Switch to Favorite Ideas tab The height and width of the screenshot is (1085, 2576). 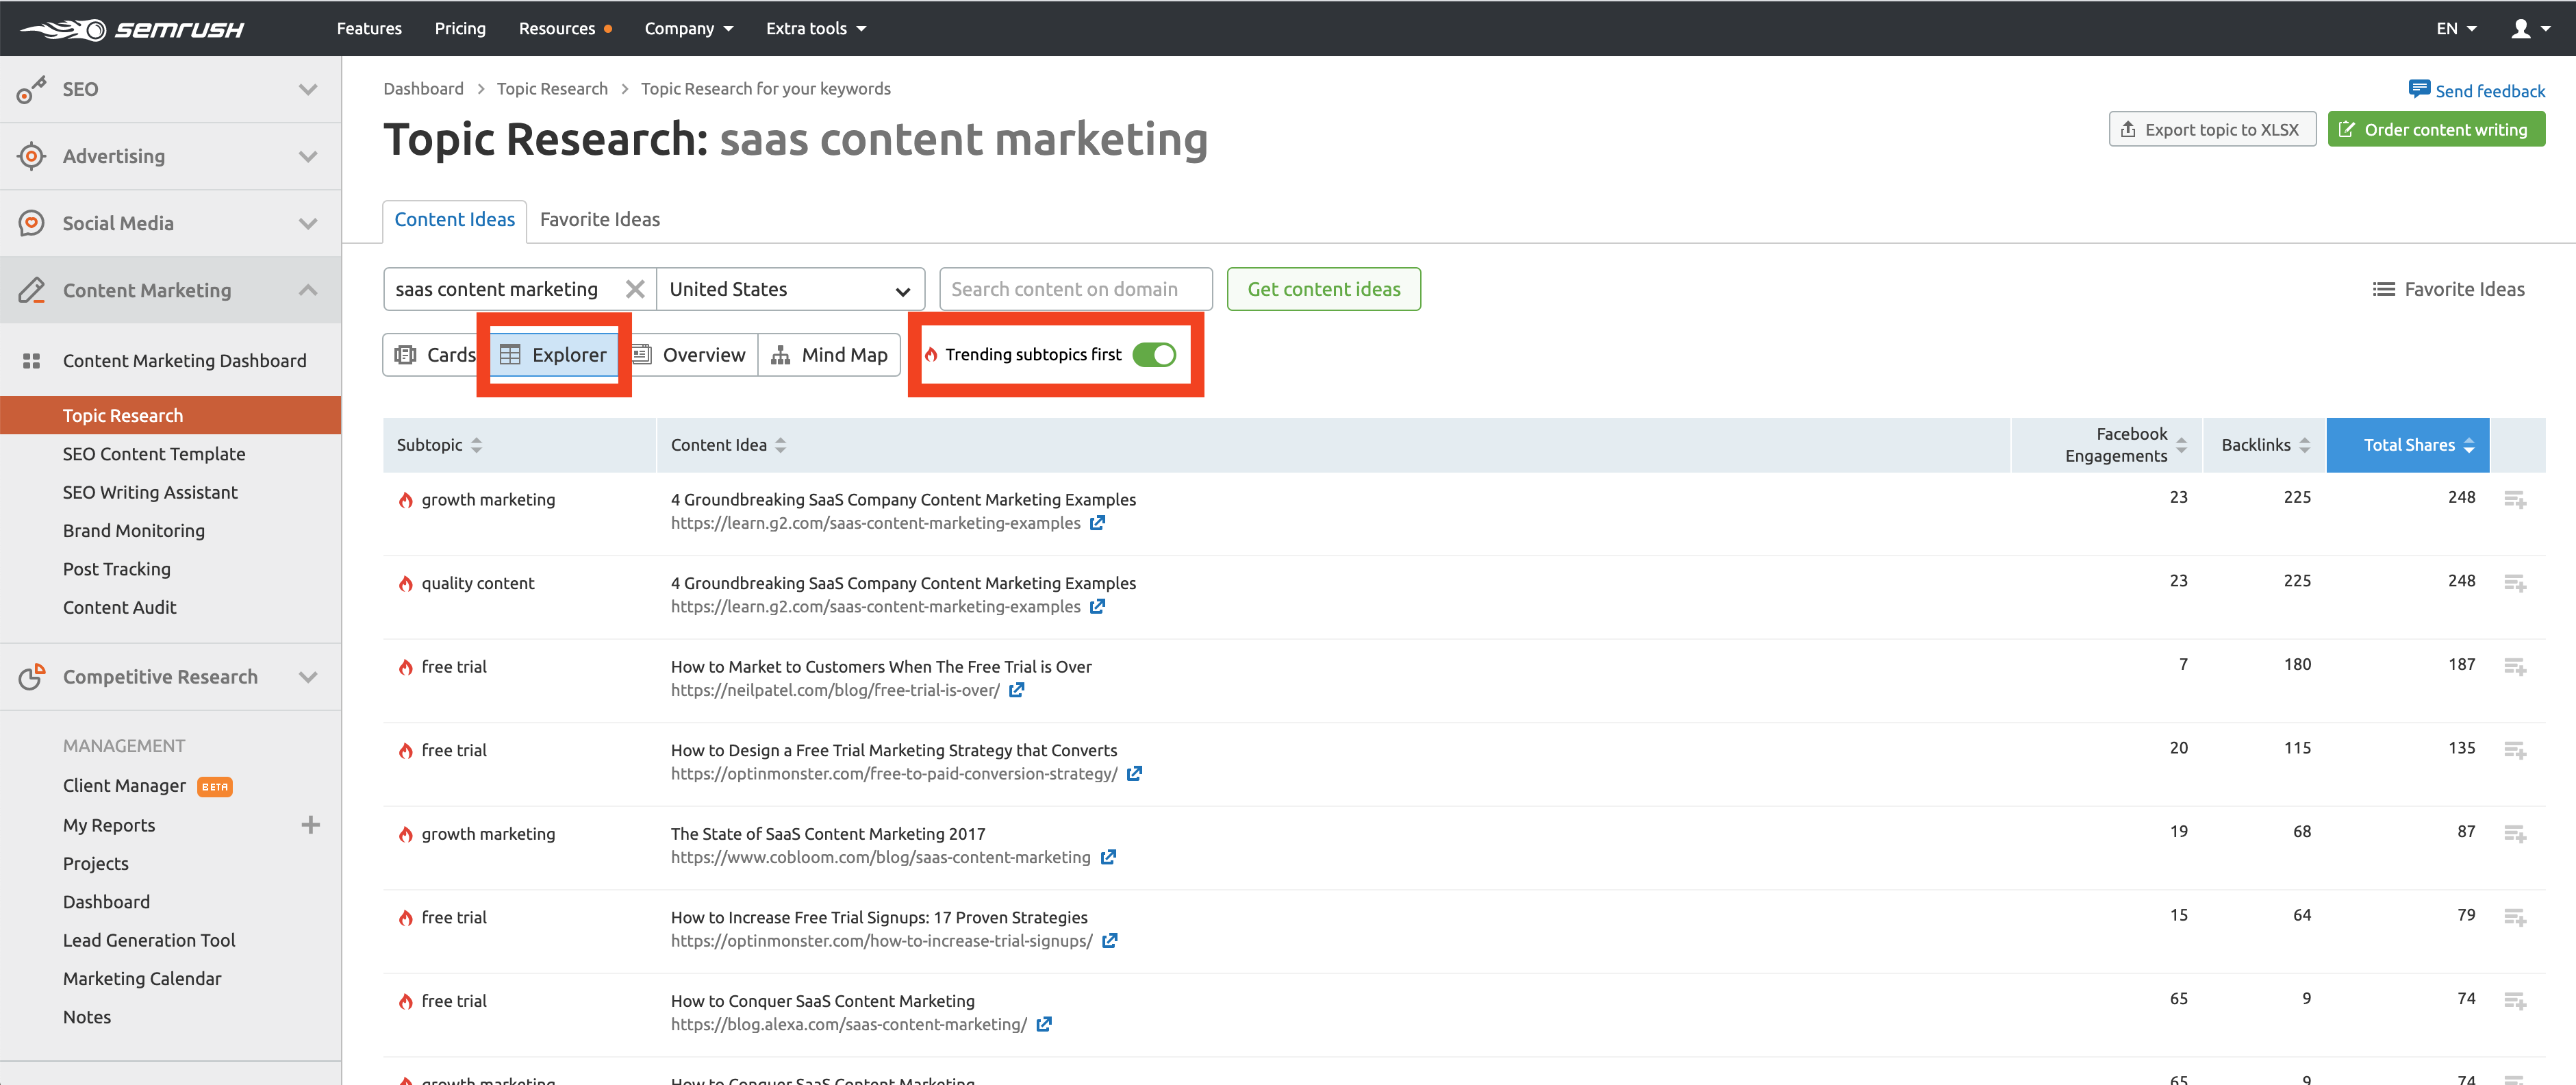[x=599, y=219]
